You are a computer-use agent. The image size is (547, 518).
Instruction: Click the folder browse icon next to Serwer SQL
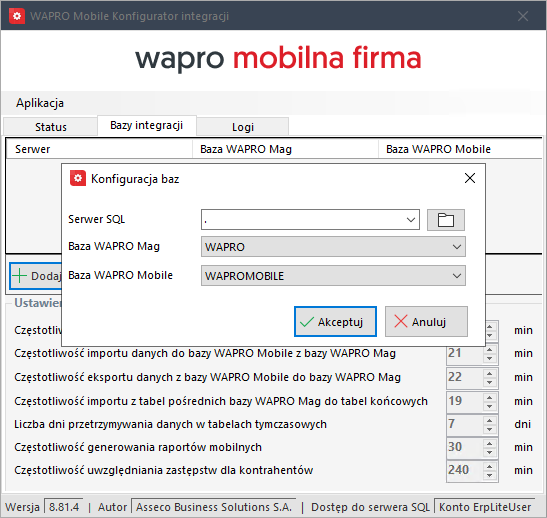445,220
